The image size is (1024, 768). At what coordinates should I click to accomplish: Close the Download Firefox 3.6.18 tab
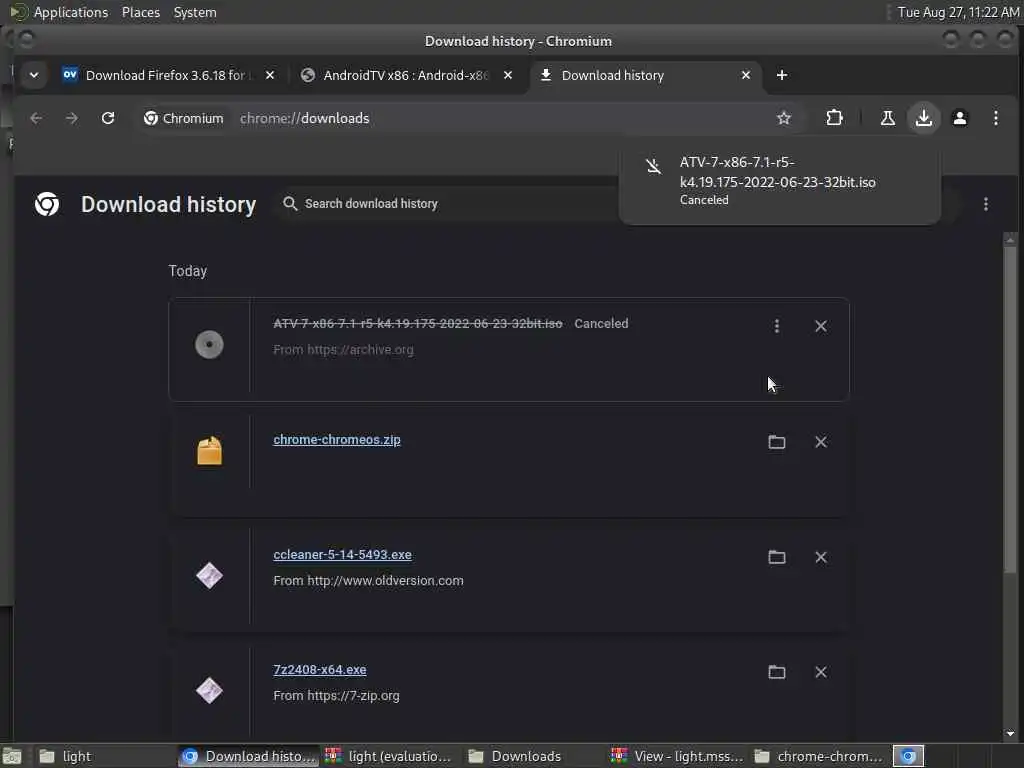270,75
